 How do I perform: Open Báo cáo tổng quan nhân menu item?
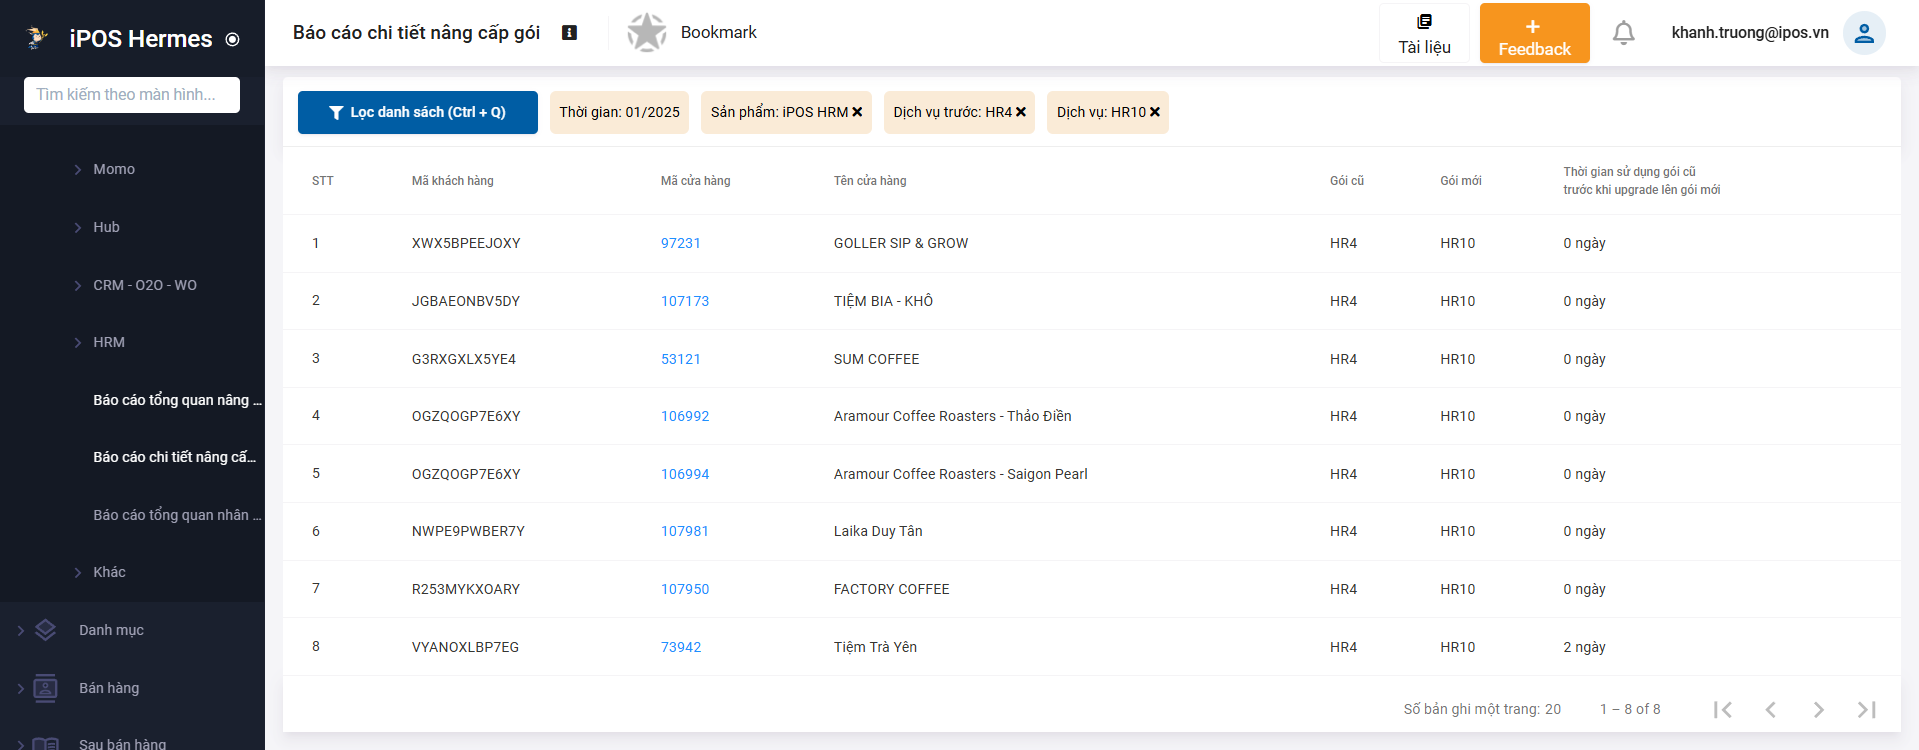click(x=177, y=515)
